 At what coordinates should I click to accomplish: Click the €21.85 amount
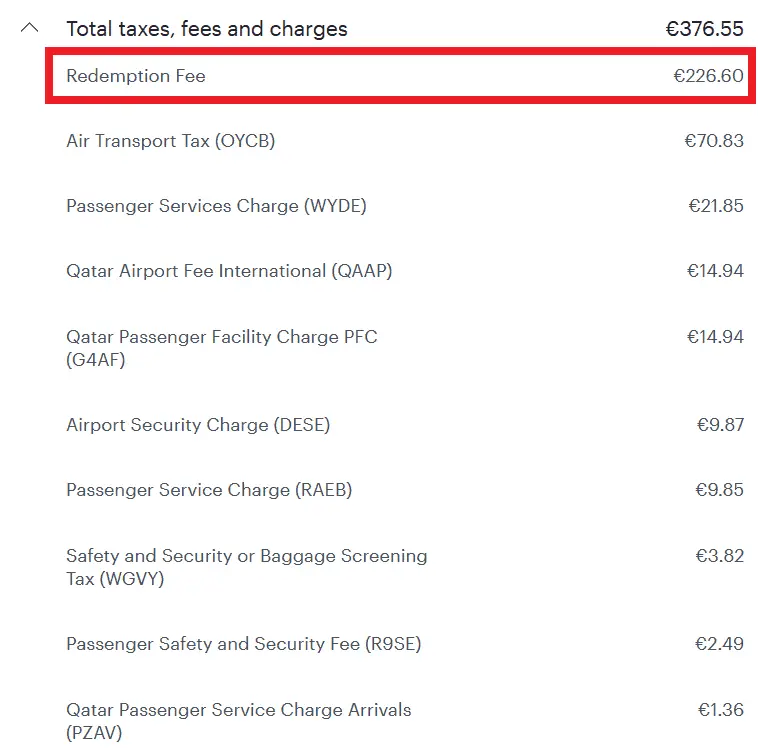click(715, 206)
